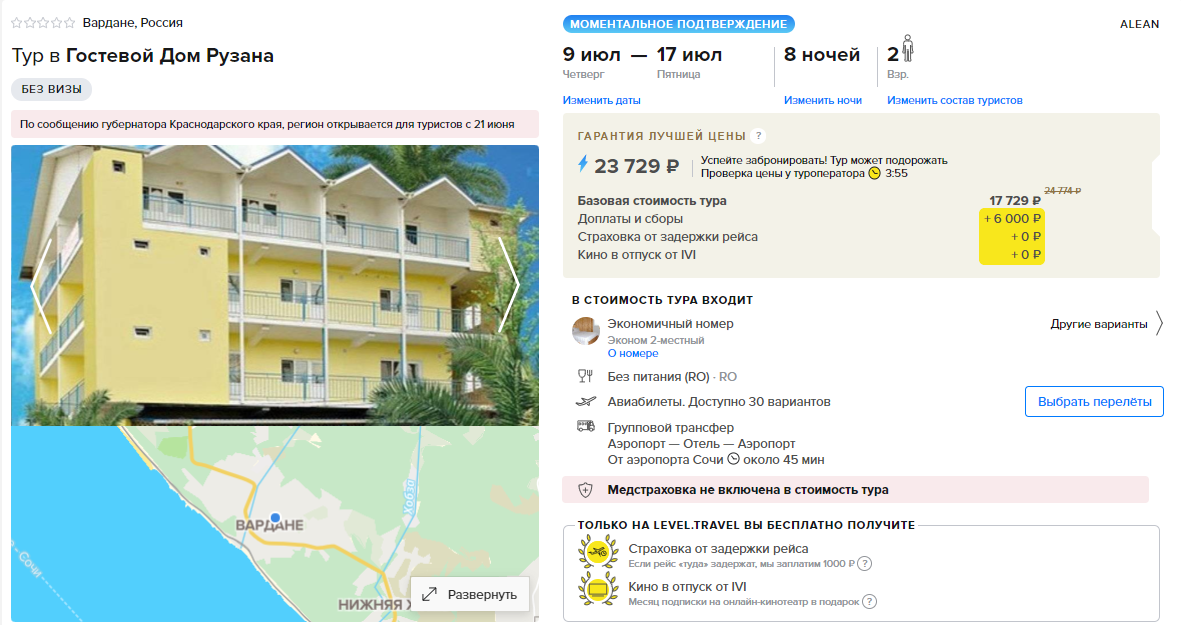Click the yellow IVI cinema badge icon
Image resolution: width=1181 pixels, height=625 pixels.
(x=598, y=588)
